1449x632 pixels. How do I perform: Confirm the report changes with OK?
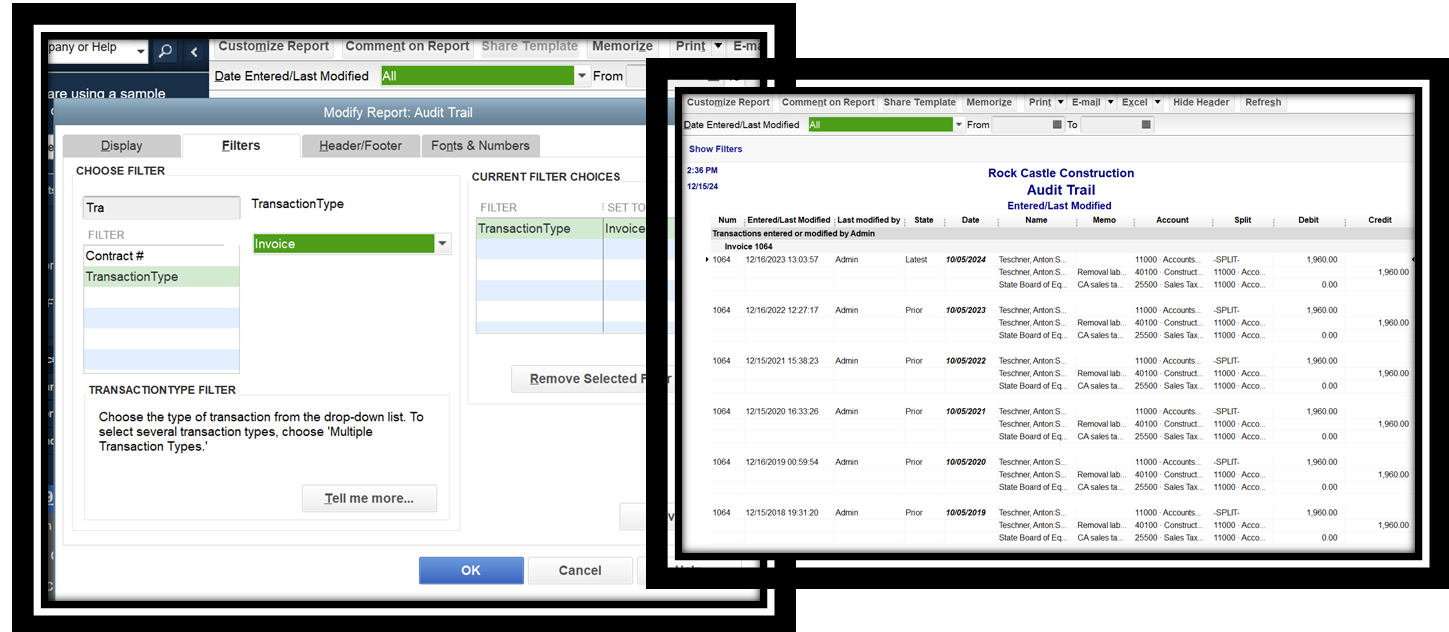point(470,570)
